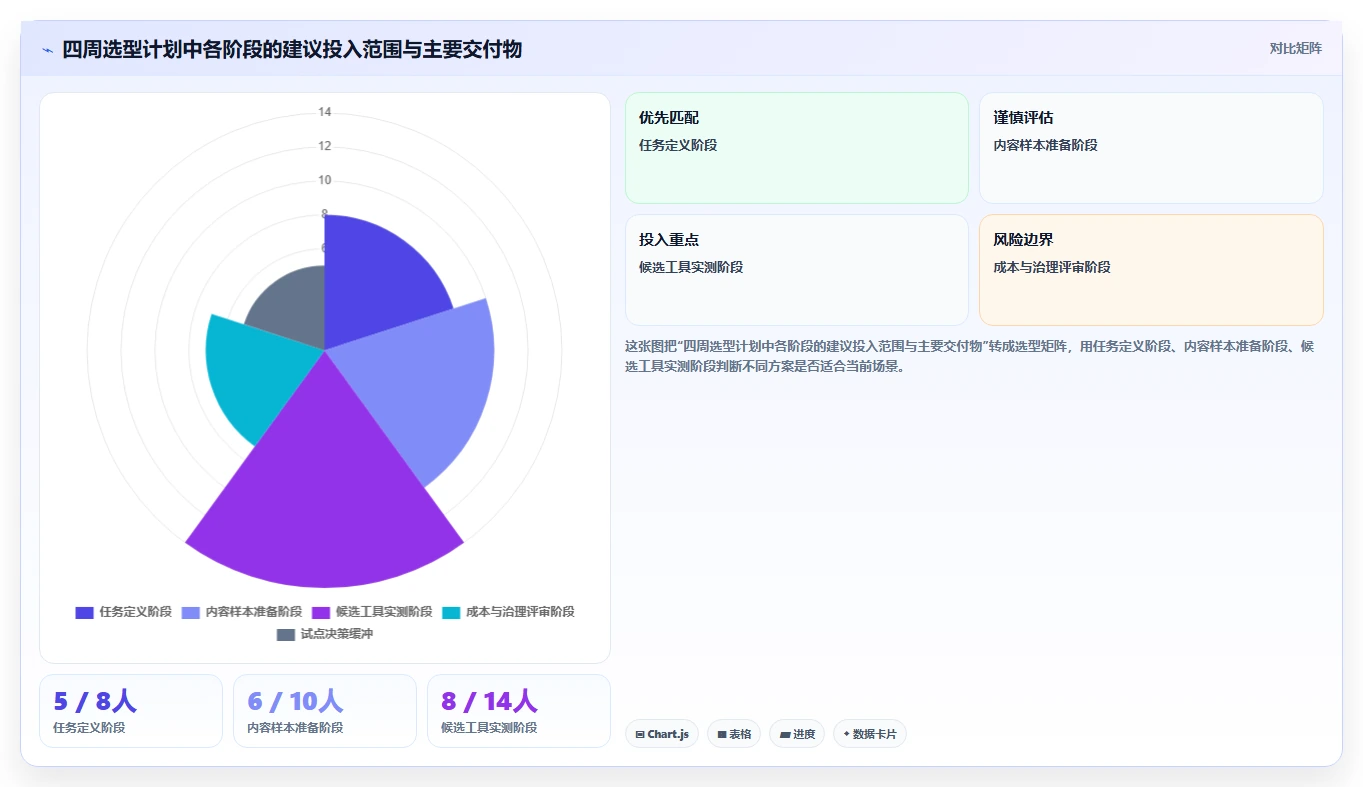
Task: Open the 8 / 14人 stat card
Action: pyautogui.click(x=519, y=711)
